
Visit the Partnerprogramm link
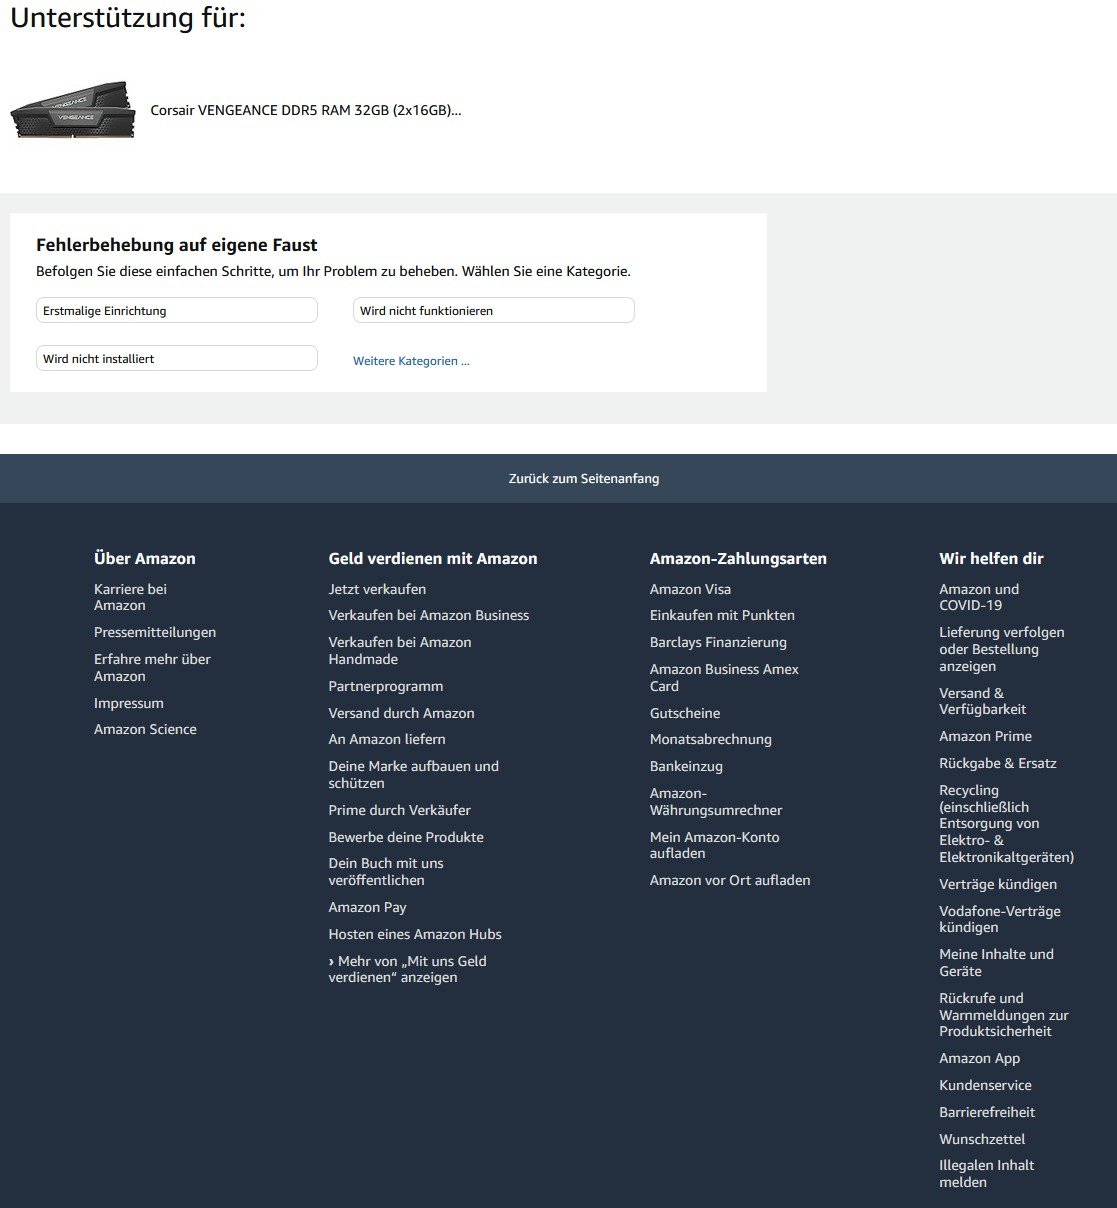(386, 686)
